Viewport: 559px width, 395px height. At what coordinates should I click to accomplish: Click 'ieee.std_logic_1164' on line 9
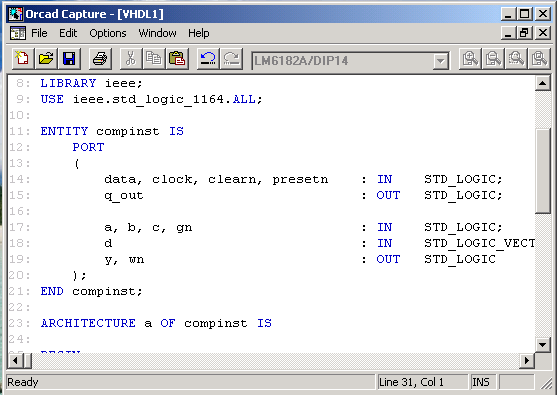click(149, 99)
